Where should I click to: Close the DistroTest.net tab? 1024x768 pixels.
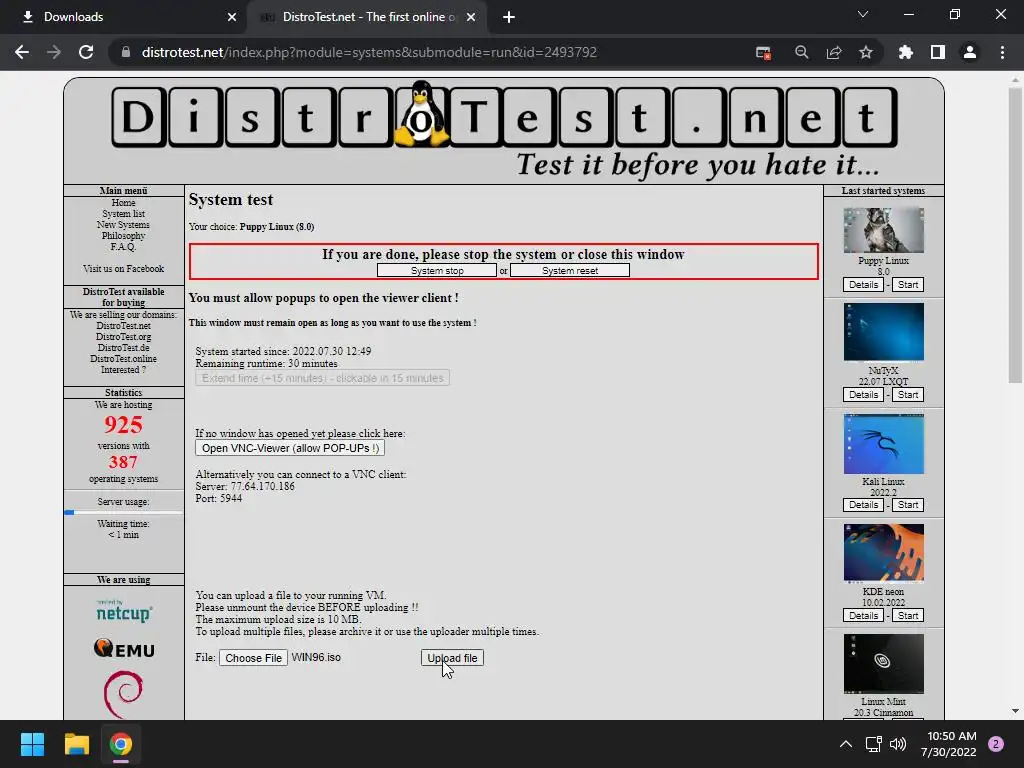pyautogui.click(x=471, y=17)
